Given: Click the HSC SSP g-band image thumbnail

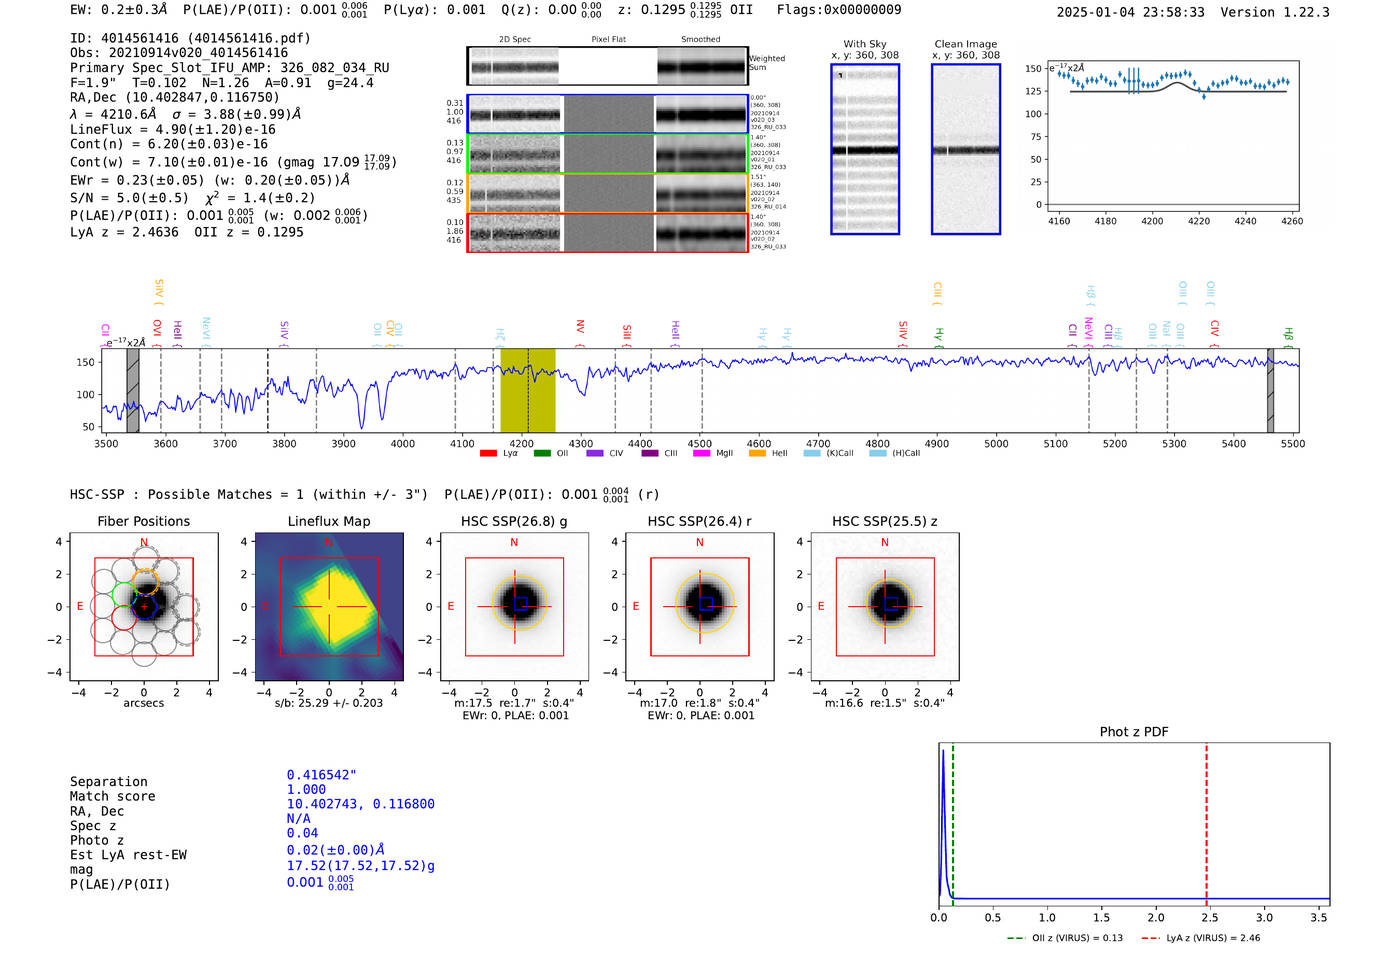Looking at the screenshot, I should (514, 607).
